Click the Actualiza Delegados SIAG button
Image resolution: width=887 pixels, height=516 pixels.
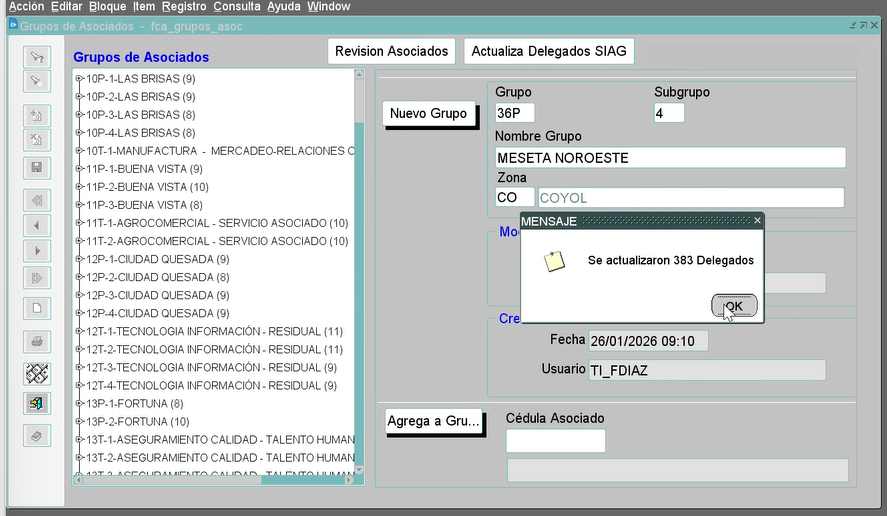point(548,51)
